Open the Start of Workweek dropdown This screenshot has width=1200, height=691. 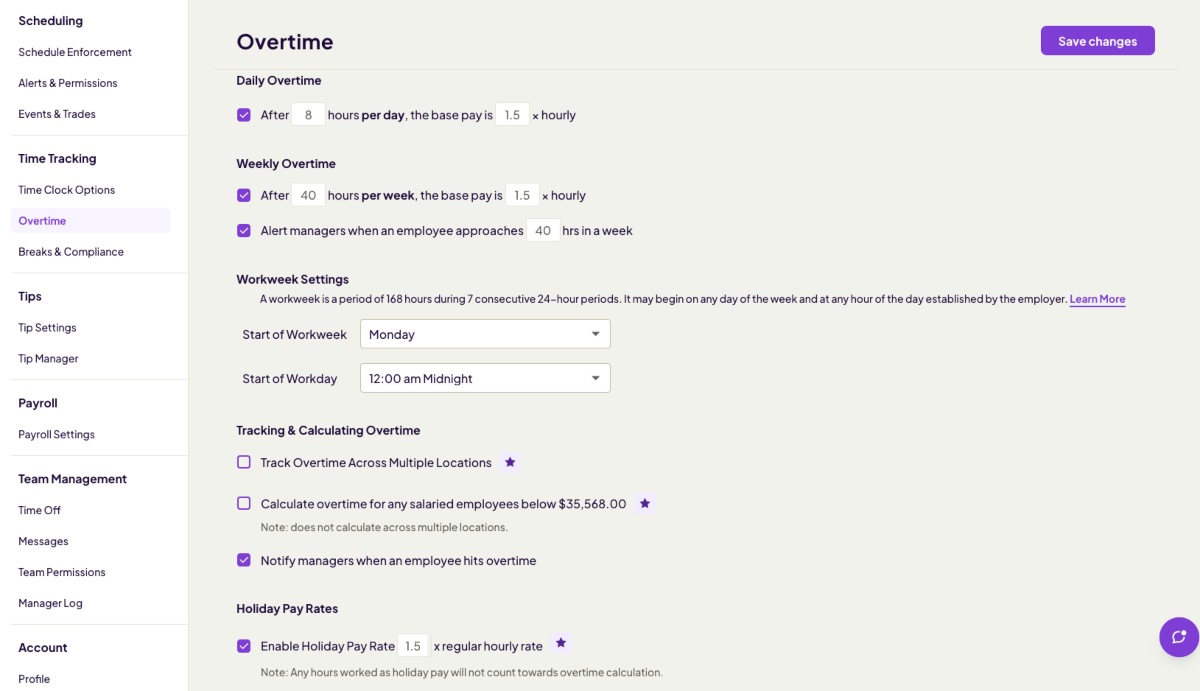tap(485, 334)
